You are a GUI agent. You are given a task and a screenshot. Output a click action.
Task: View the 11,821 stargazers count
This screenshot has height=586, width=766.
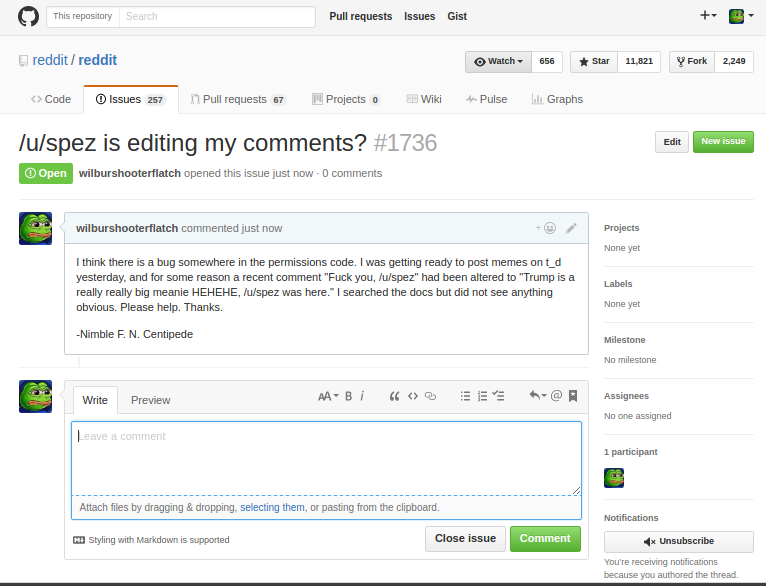[x=638, y=62]
